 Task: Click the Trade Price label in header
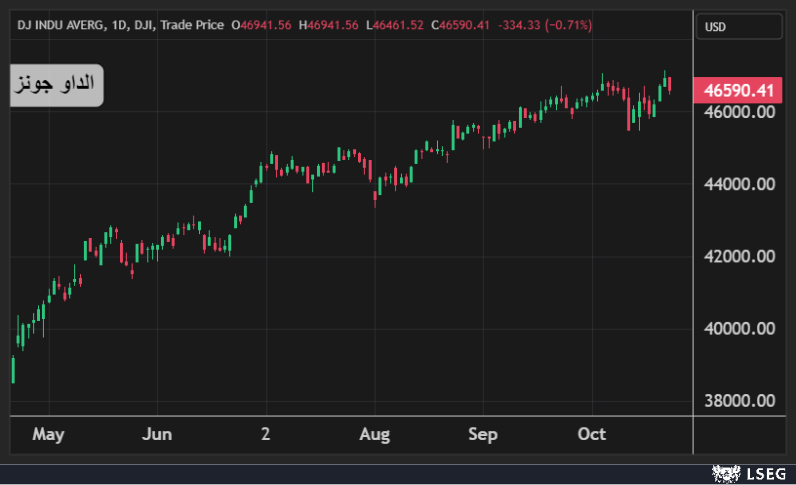click(x=192, y=25)
